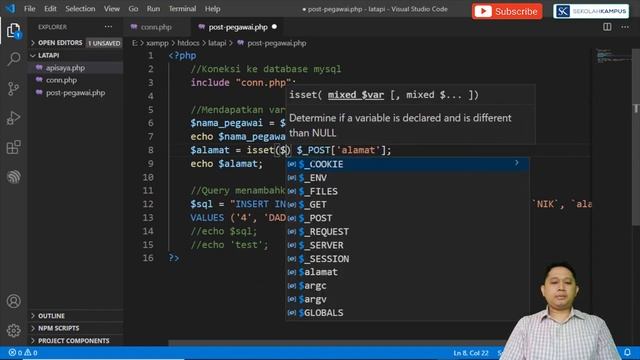Click the echo $alamat; code line

(227, 164)
